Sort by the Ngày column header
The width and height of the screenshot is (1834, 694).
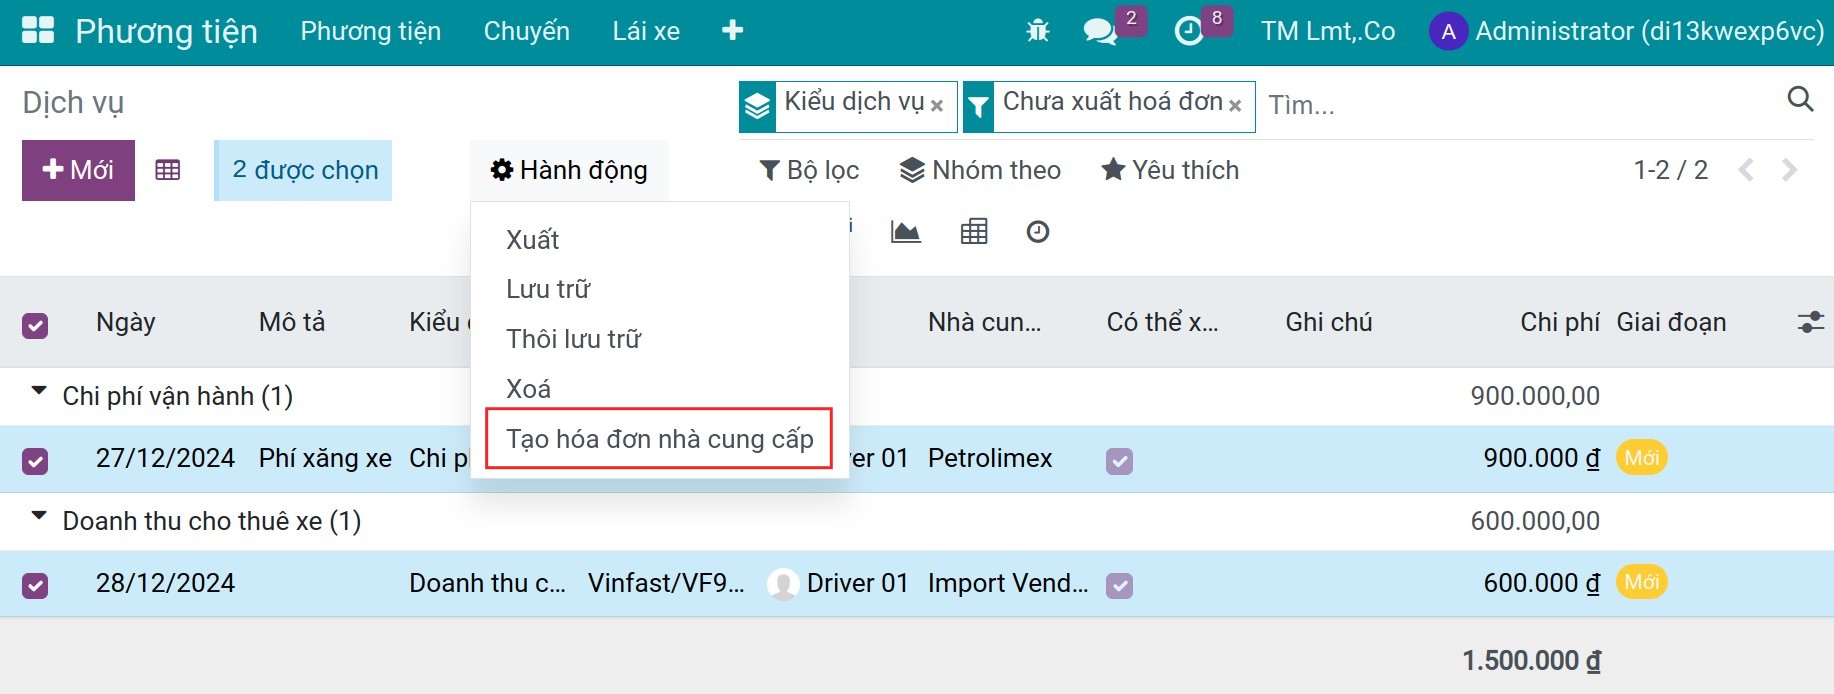[x=126, y=322]
